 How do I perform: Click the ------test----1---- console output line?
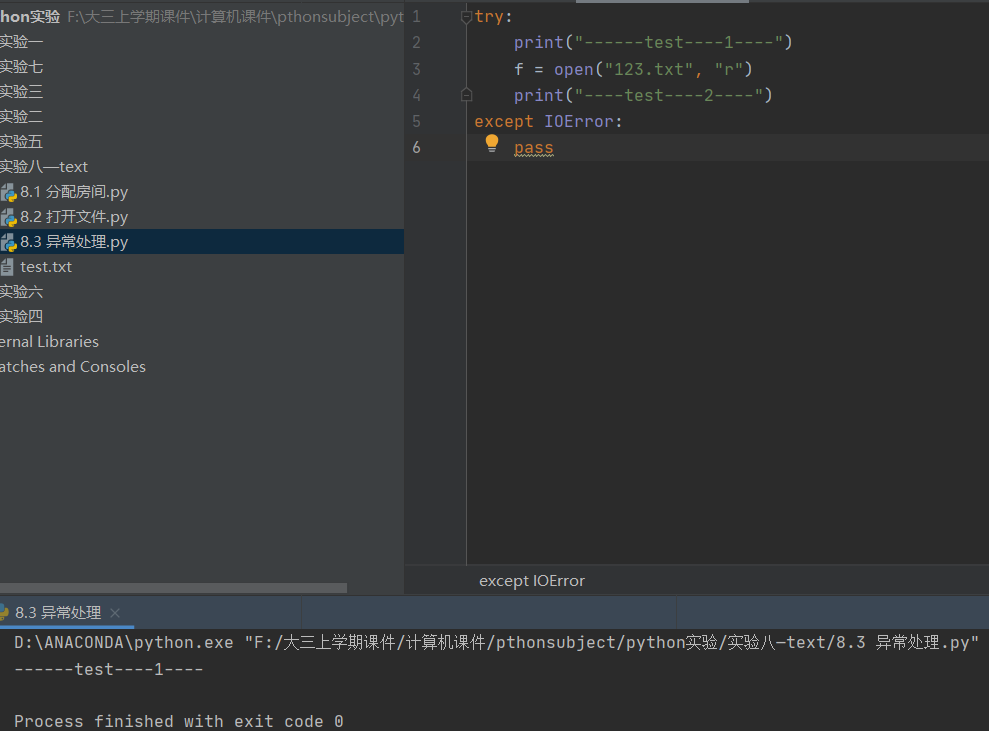pos(108,669)
